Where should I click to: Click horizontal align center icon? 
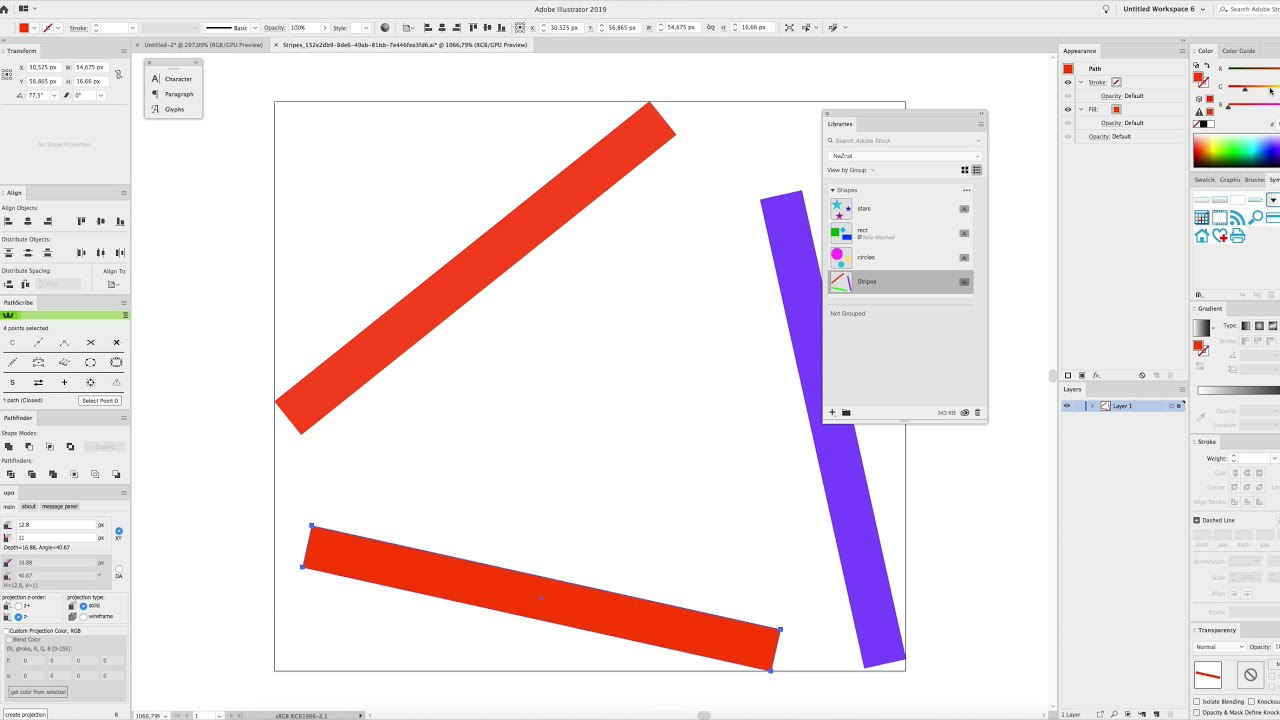click(x=27, y=221)
